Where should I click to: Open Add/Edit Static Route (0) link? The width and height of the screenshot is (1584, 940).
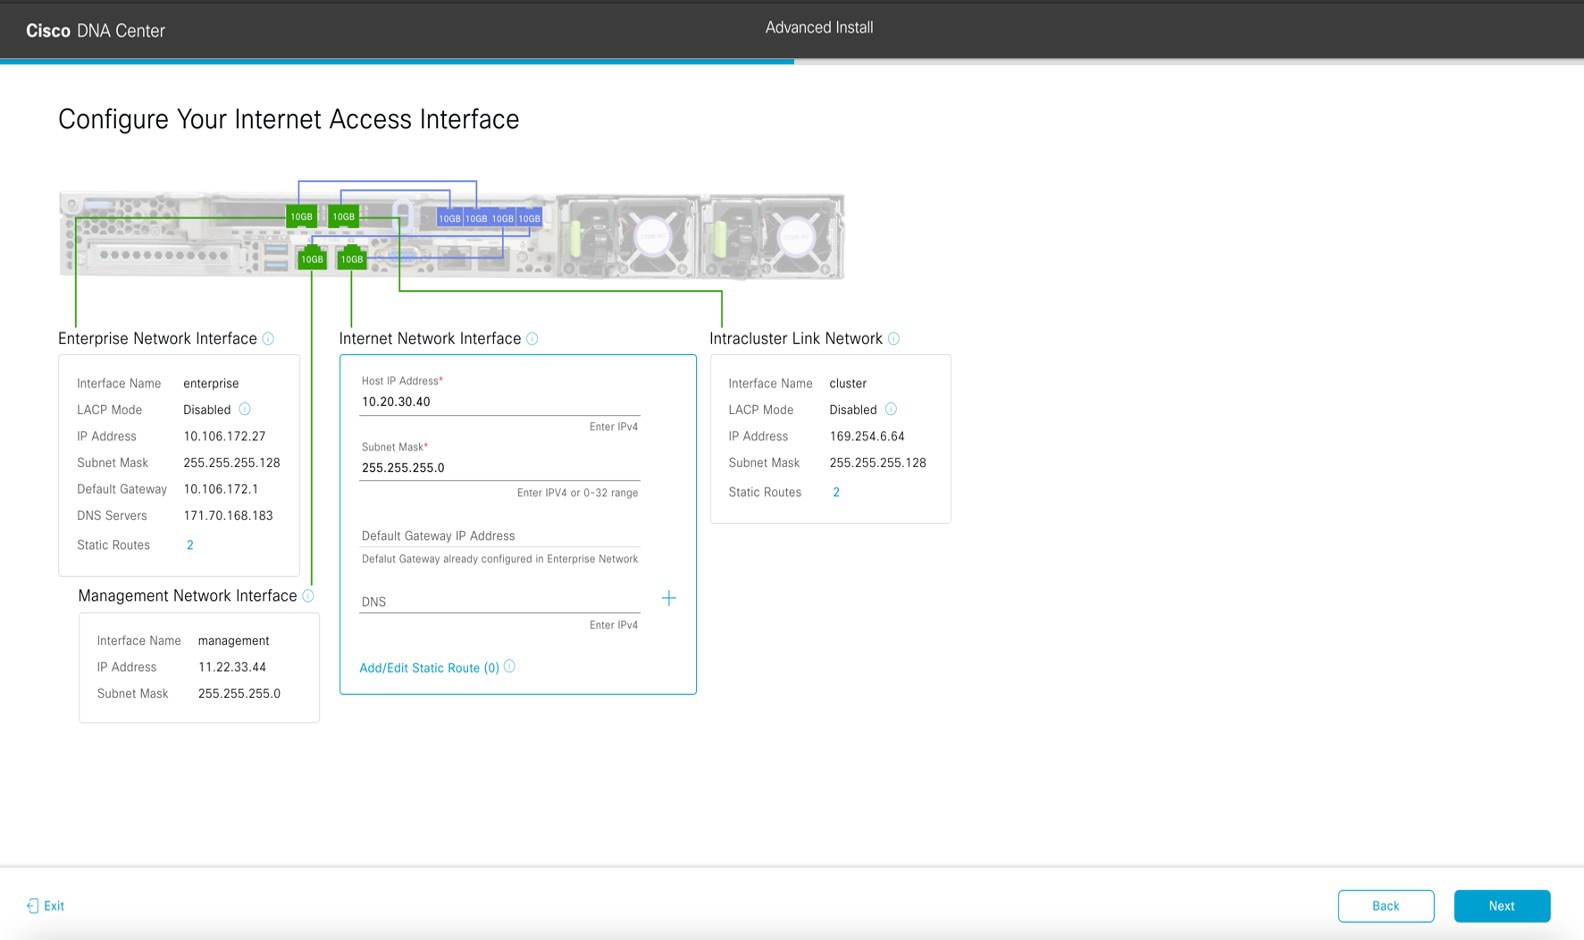428,668
